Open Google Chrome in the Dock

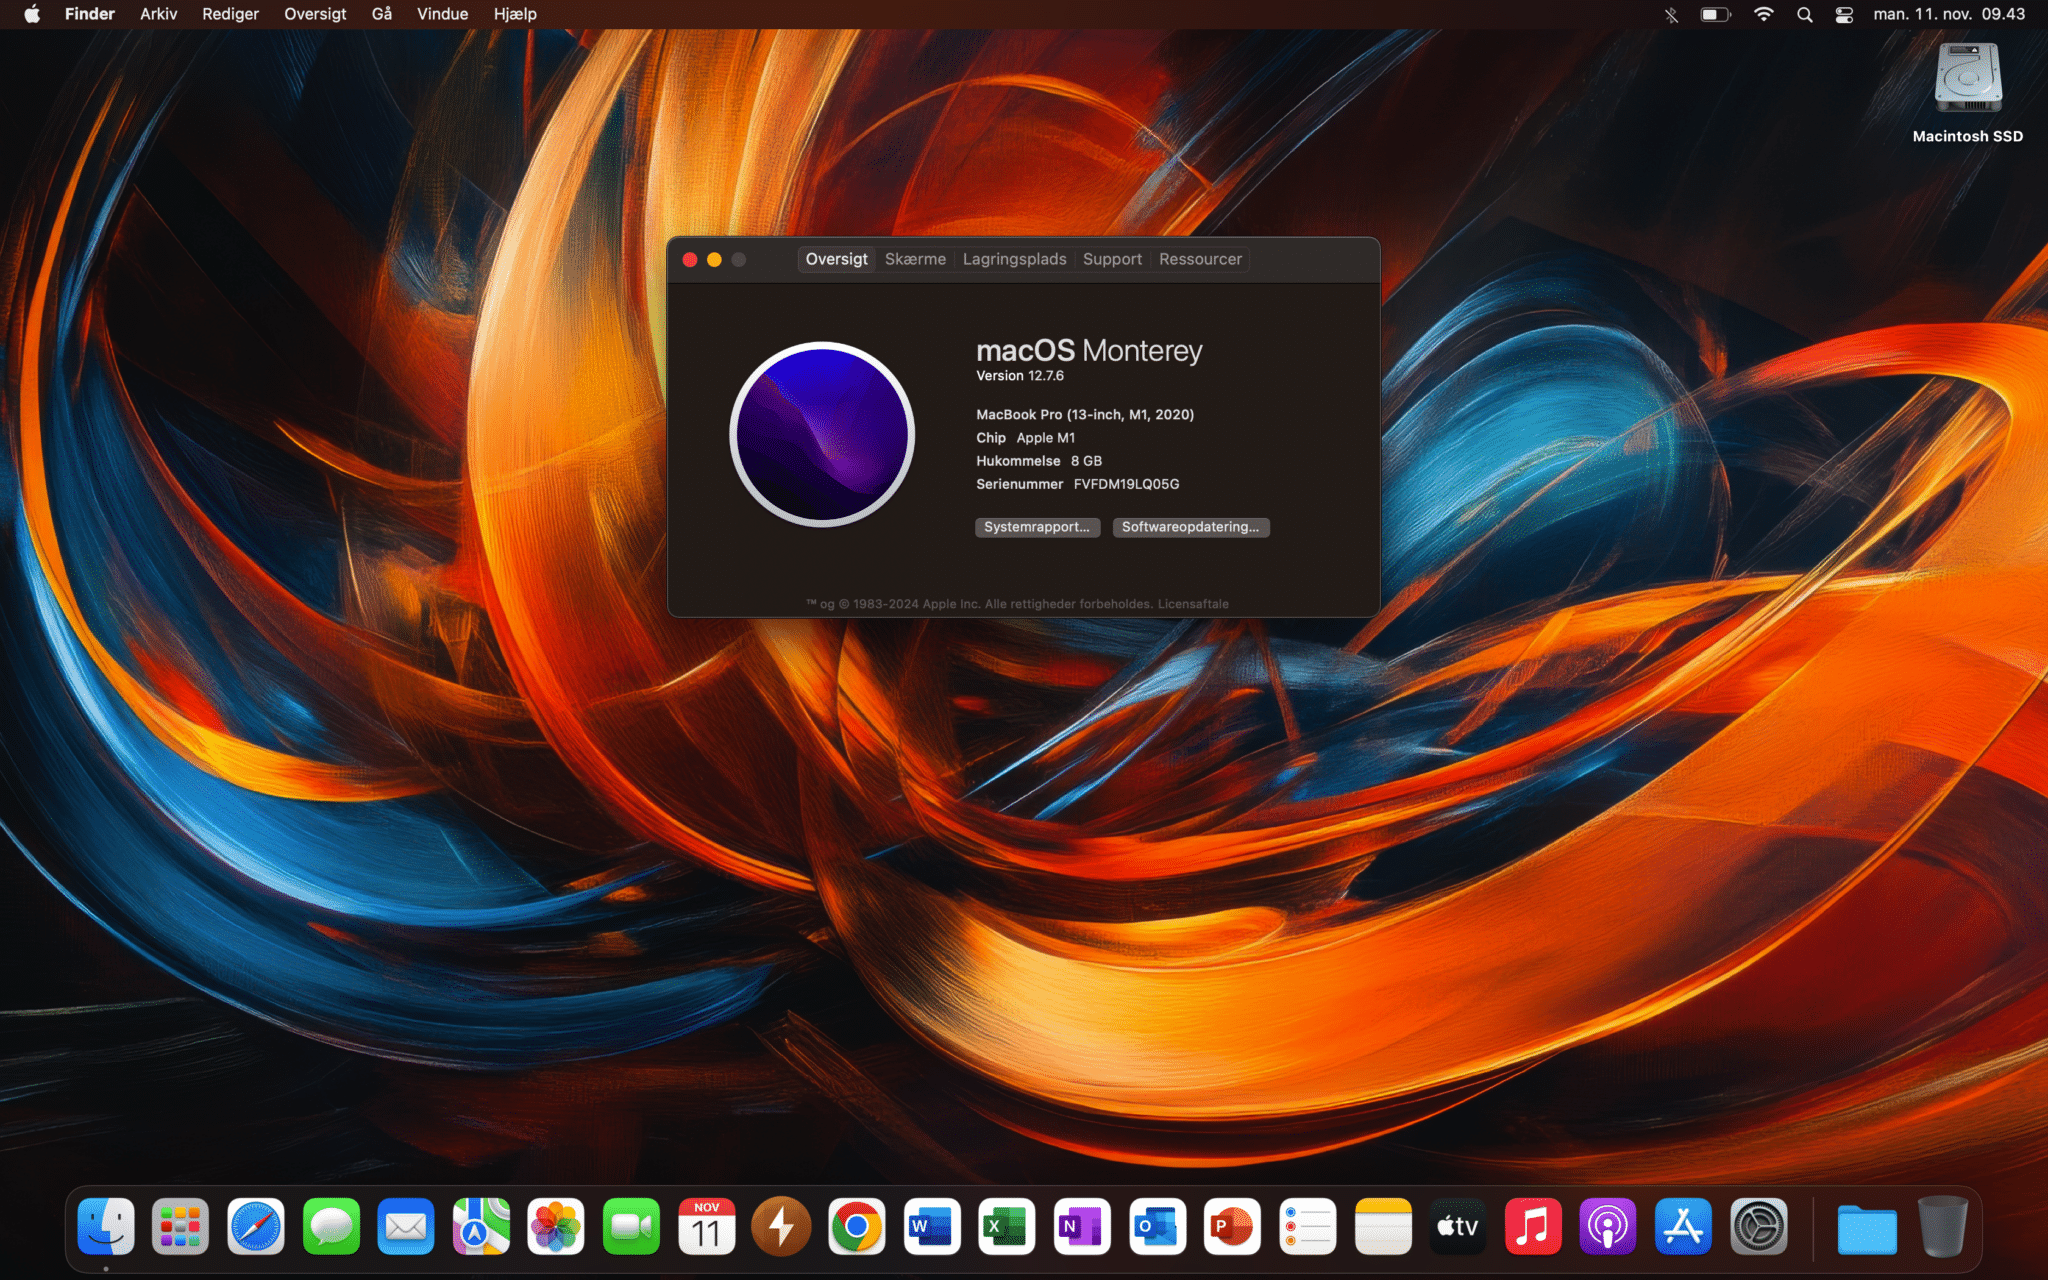pos(857,1227)
